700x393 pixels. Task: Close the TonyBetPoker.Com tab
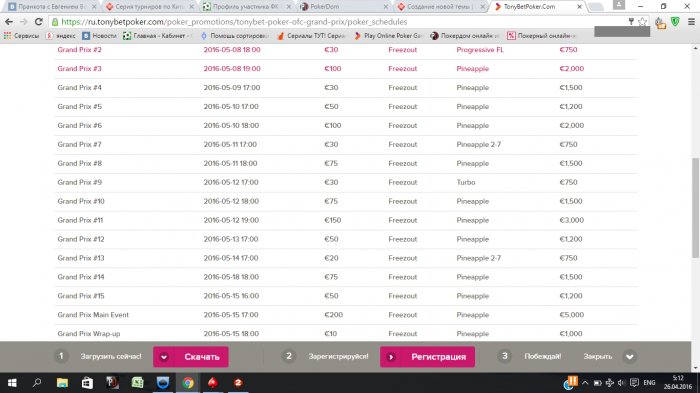579,7
